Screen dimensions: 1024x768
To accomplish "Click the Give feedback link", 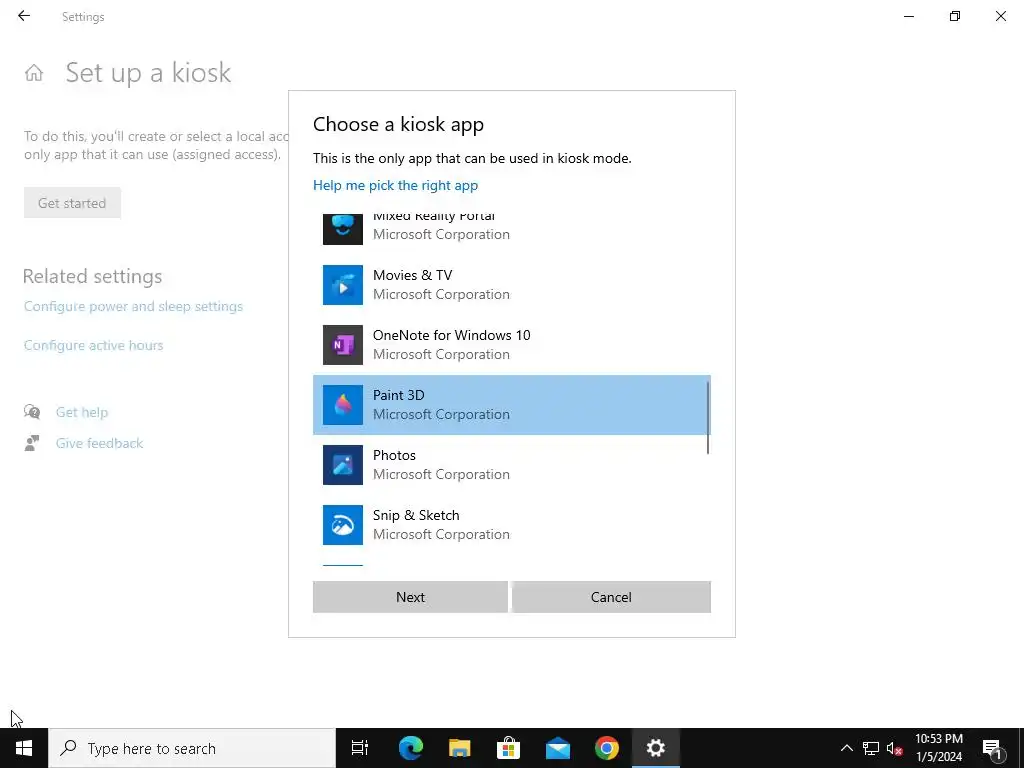I will (99, 443).
